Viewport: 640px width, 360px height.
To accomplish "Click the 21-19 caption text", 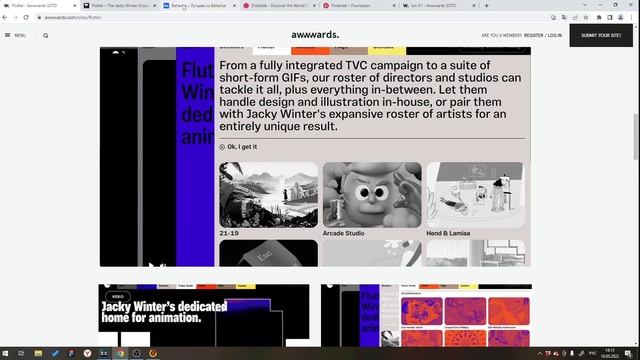I will tap(229, 233).
